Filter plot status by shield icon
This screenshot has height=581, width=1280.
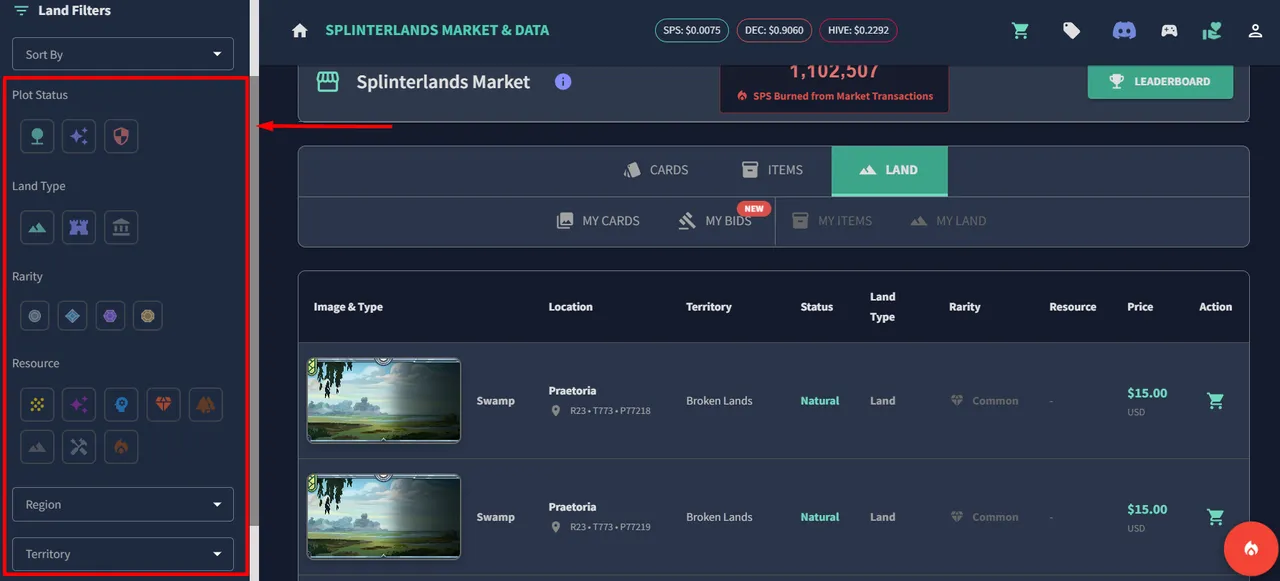[121, 137]
